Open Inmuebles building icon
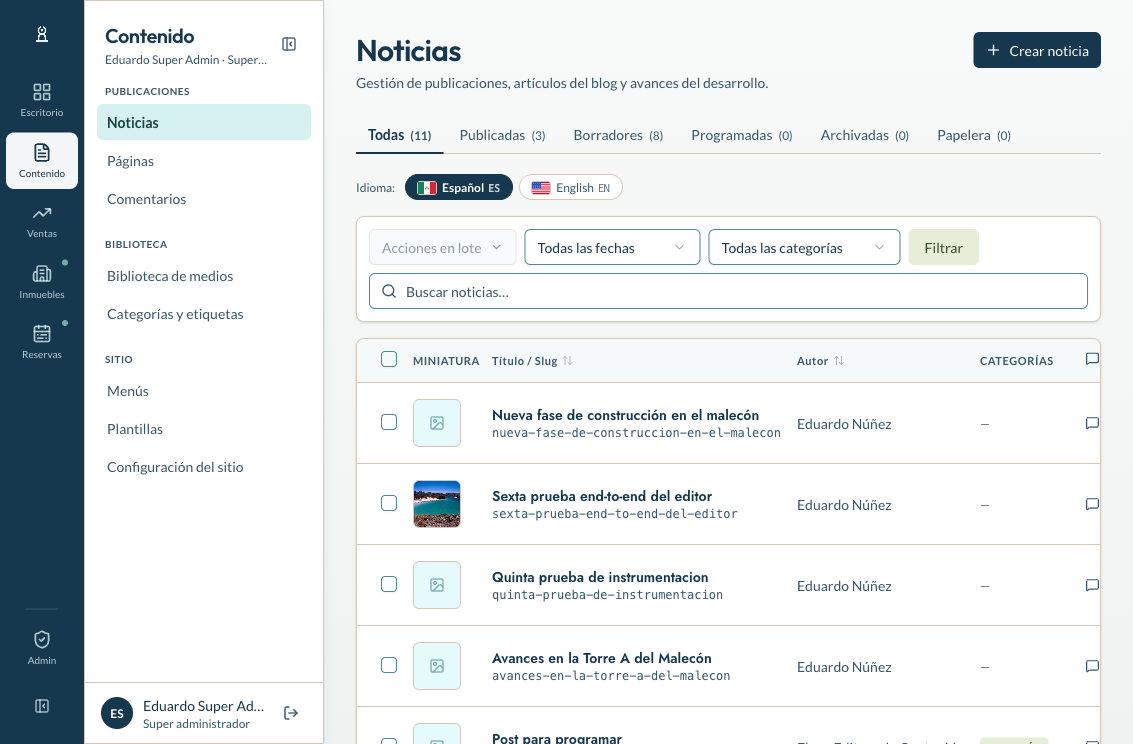 42,273
